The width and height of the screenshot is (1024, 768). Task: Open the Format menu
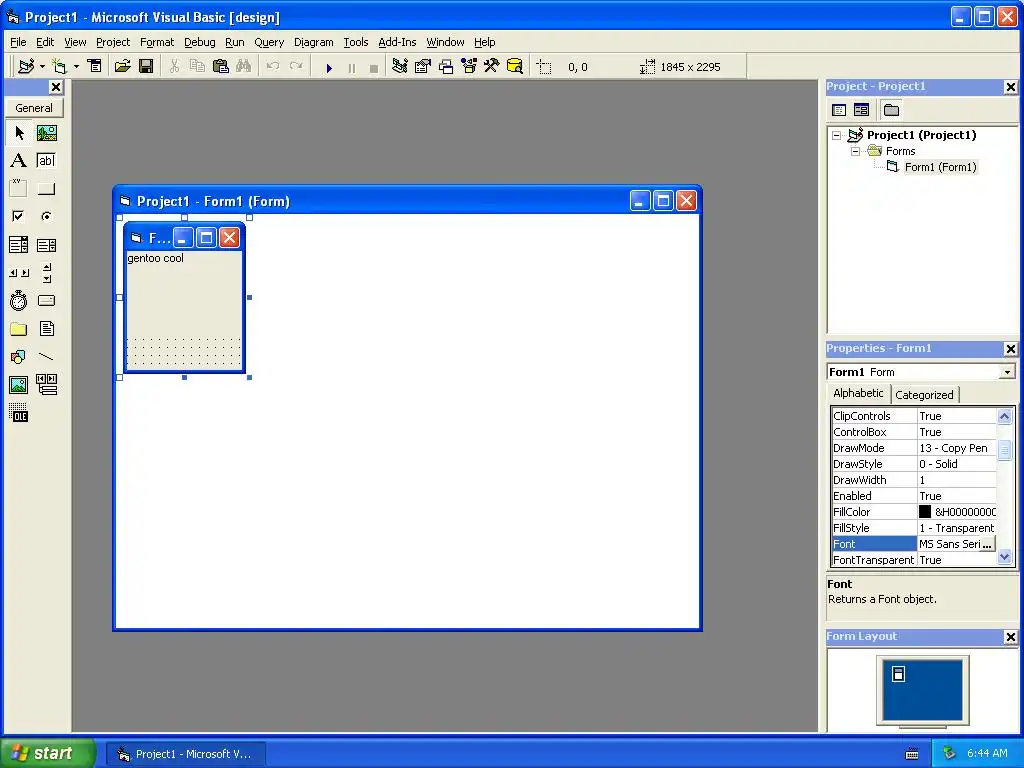pos(157,42)
